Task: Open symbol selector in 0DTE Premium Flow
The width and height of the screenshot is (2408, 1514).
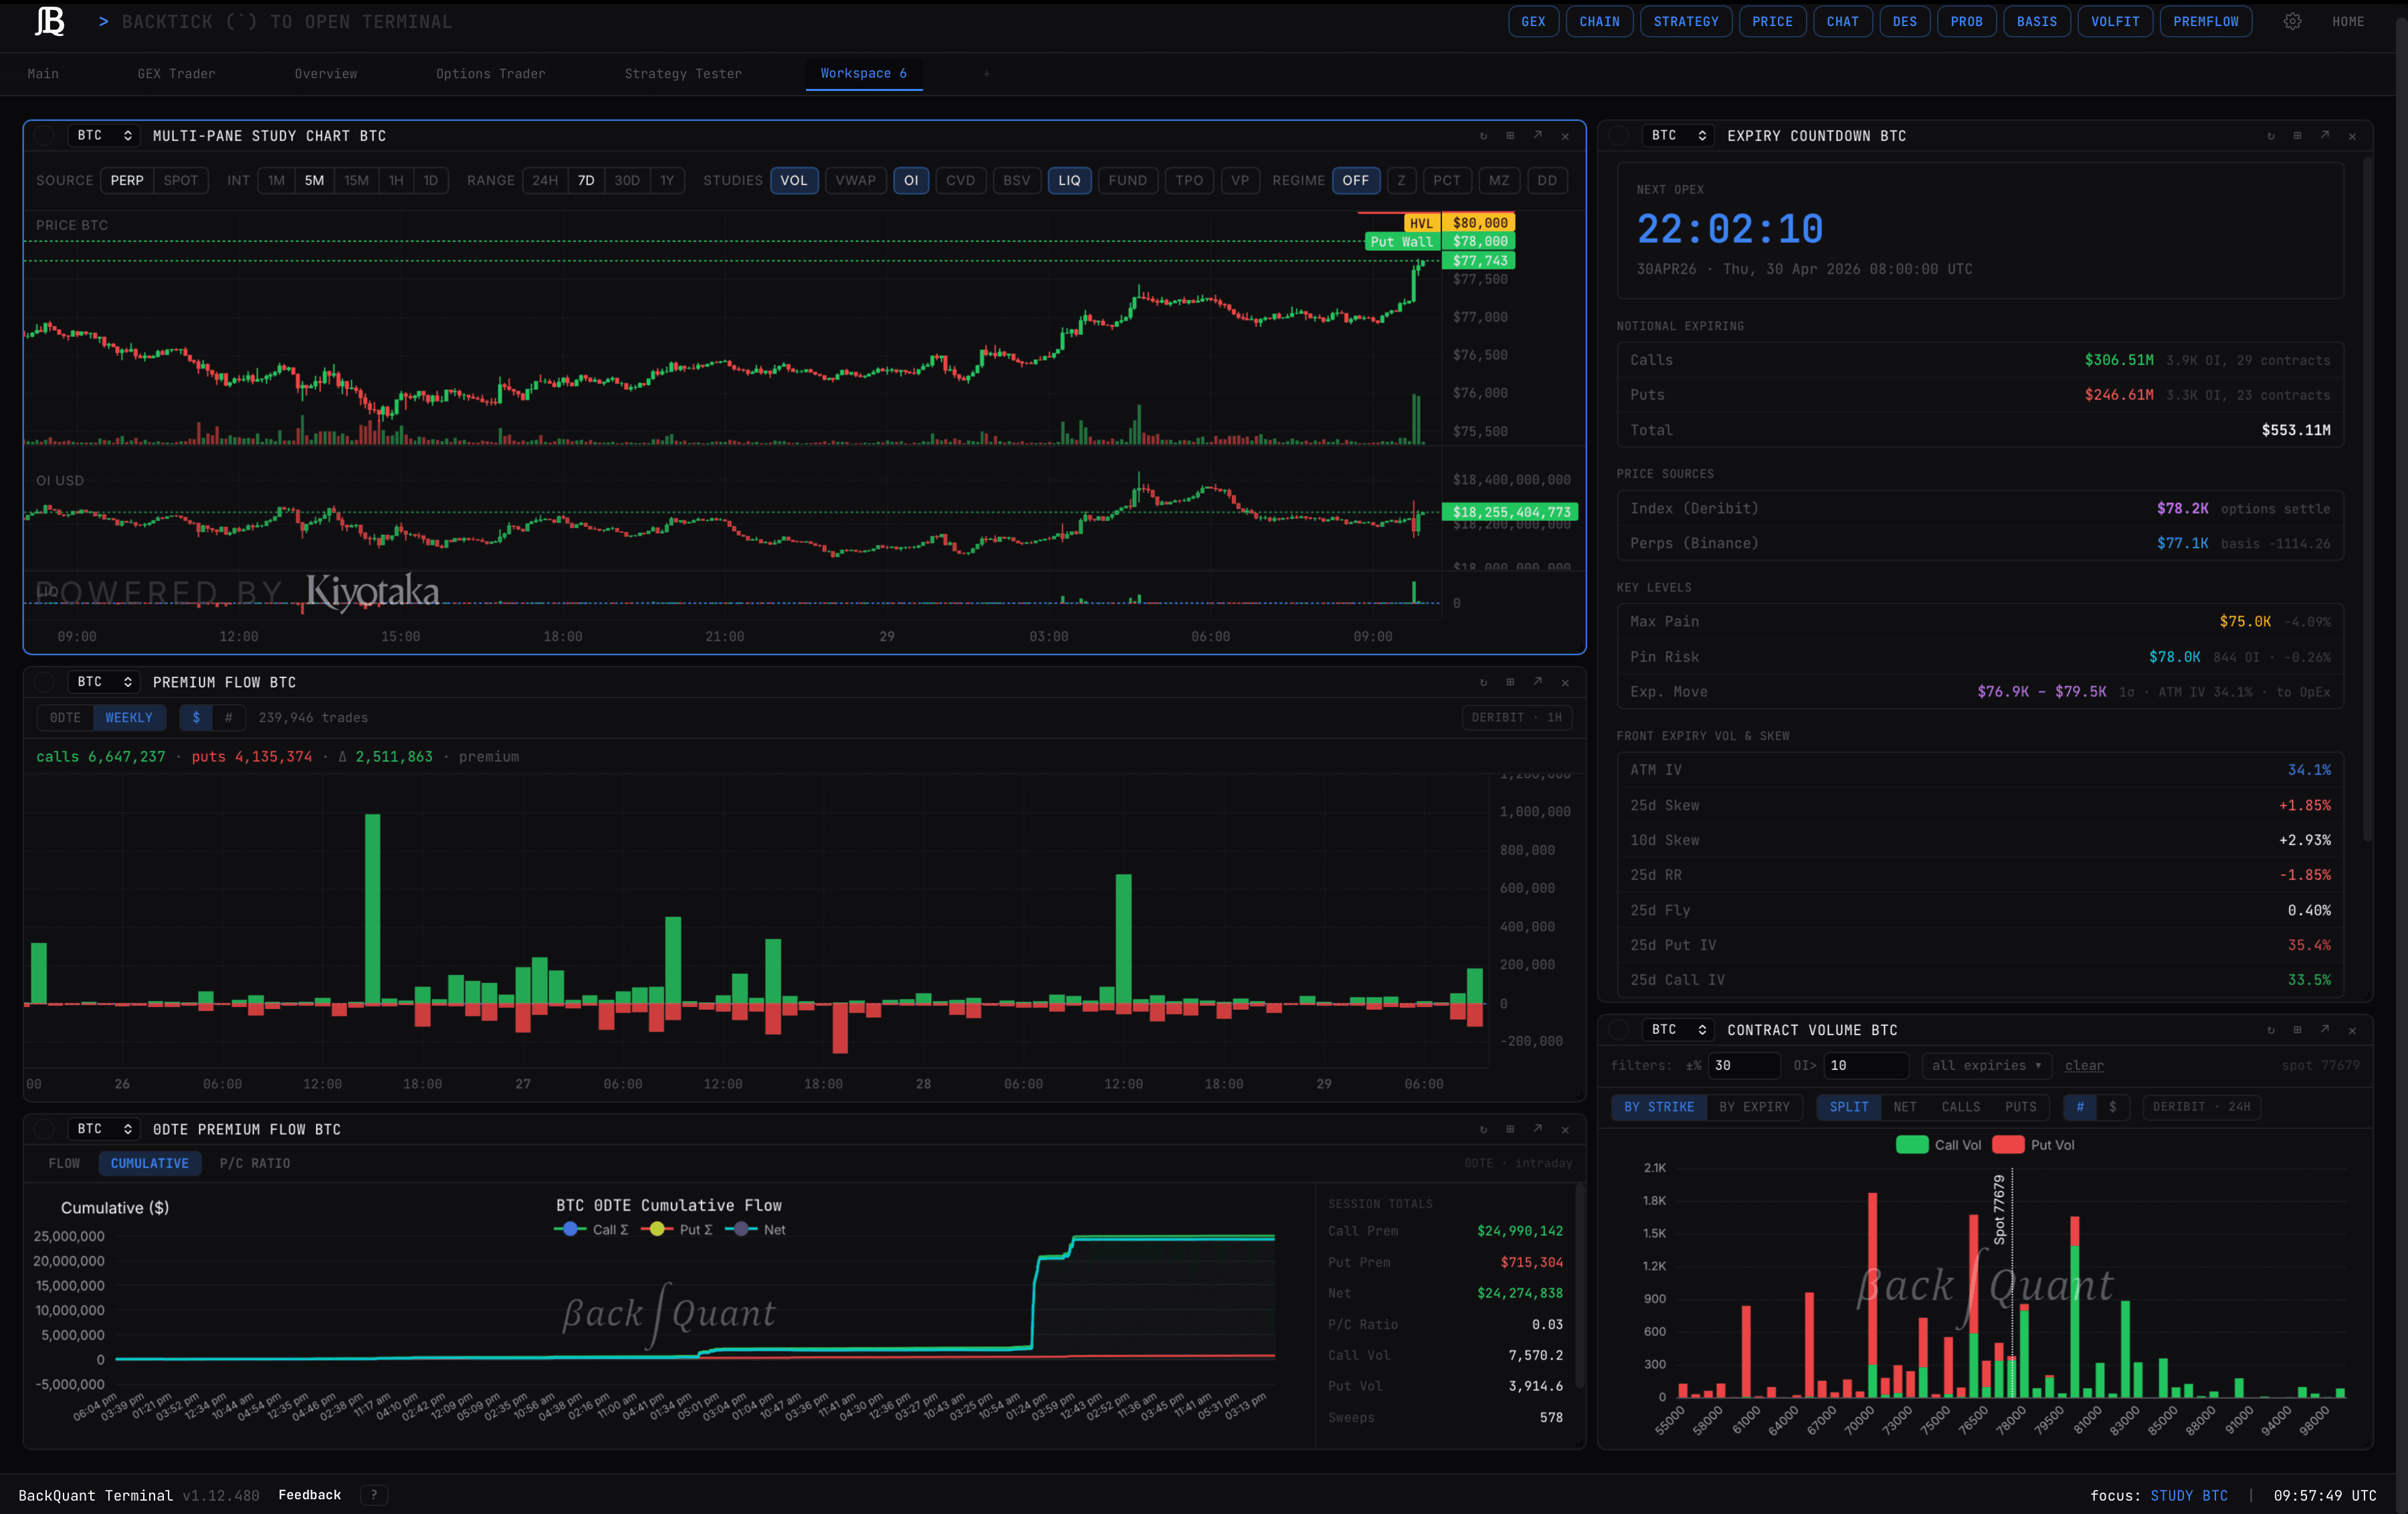Action: tap(104, 1129)
